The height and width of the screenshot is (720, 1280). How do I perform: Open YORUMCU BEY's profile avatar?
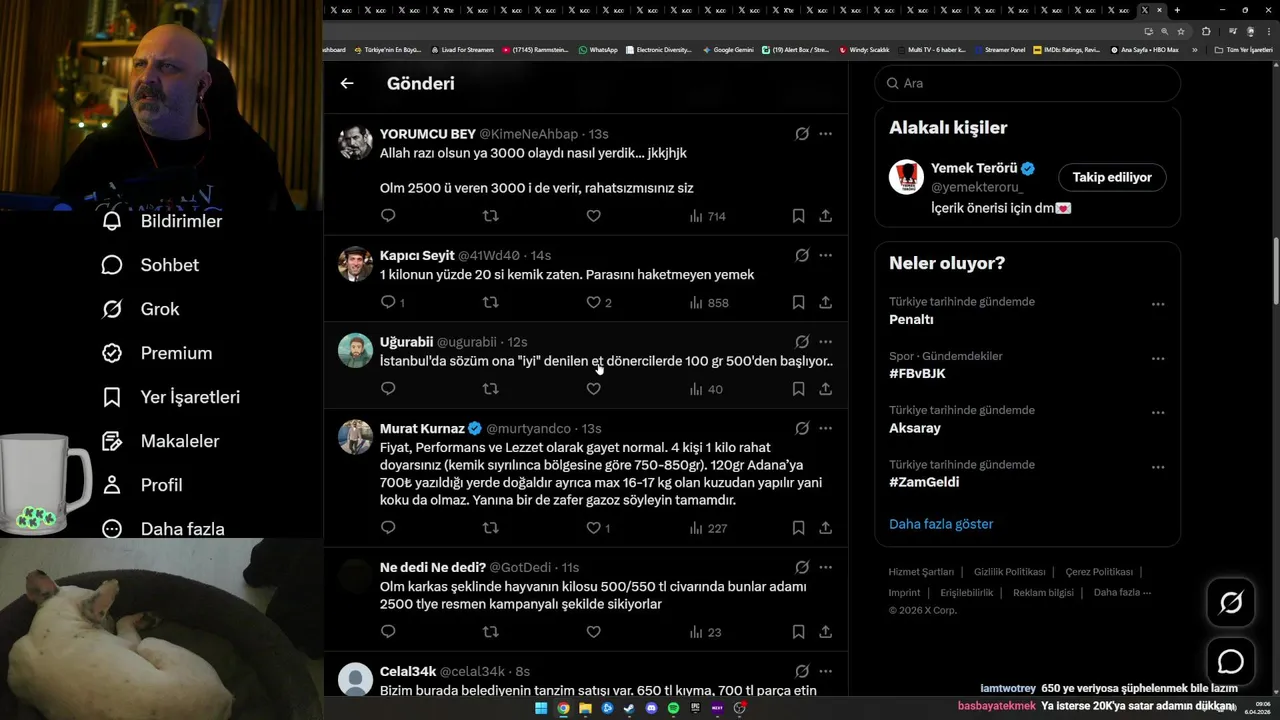[x=355, y=143]
